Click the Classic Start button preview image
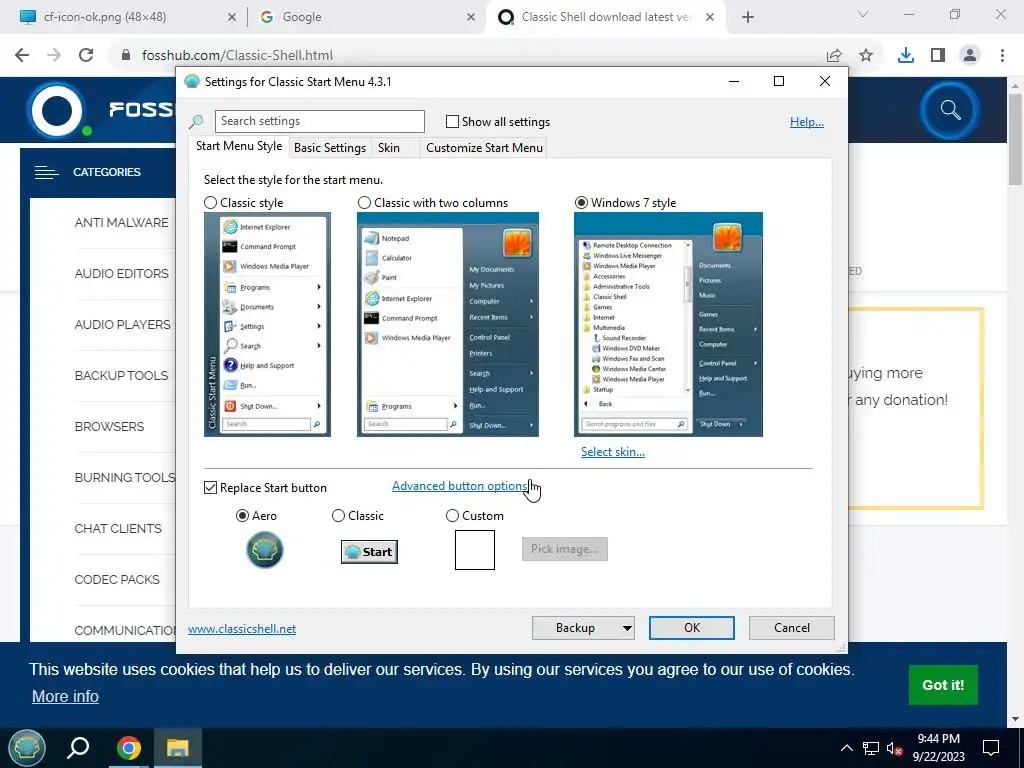The height and width of the screenshot is (768, 1024). tap(369, 552)
